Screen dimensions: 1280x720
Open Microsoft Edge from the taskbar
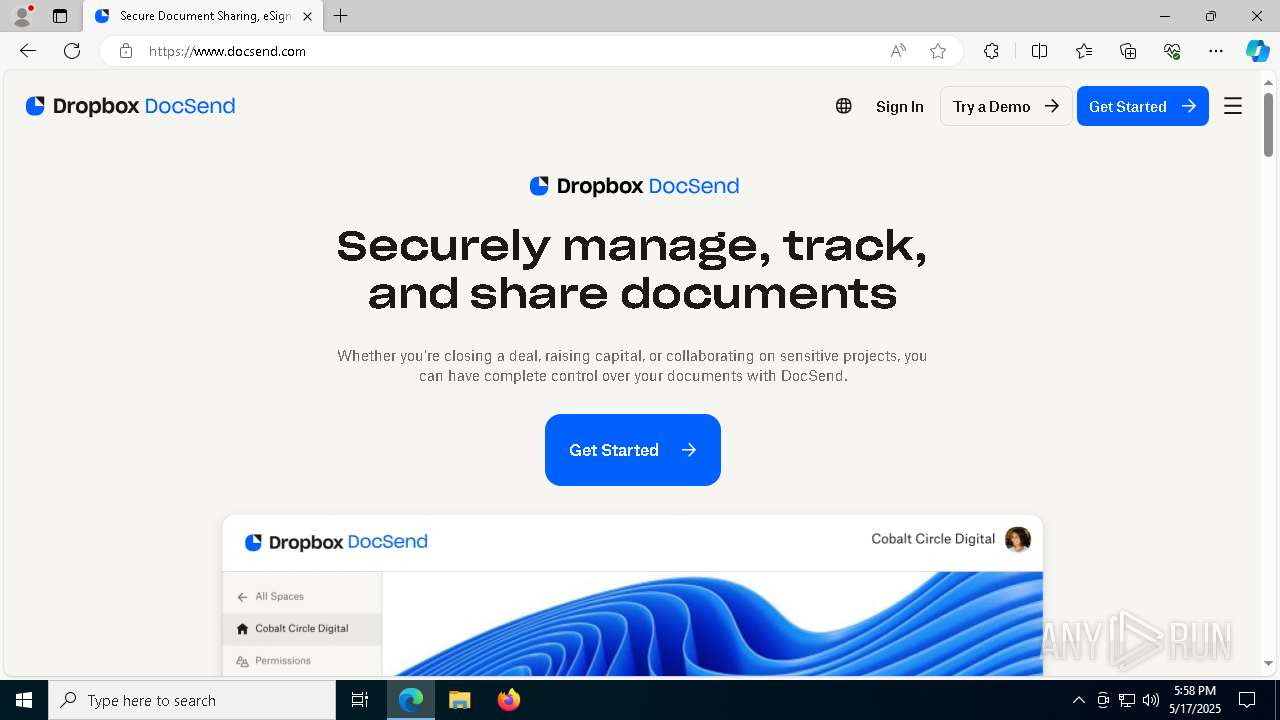click(411, 700)
